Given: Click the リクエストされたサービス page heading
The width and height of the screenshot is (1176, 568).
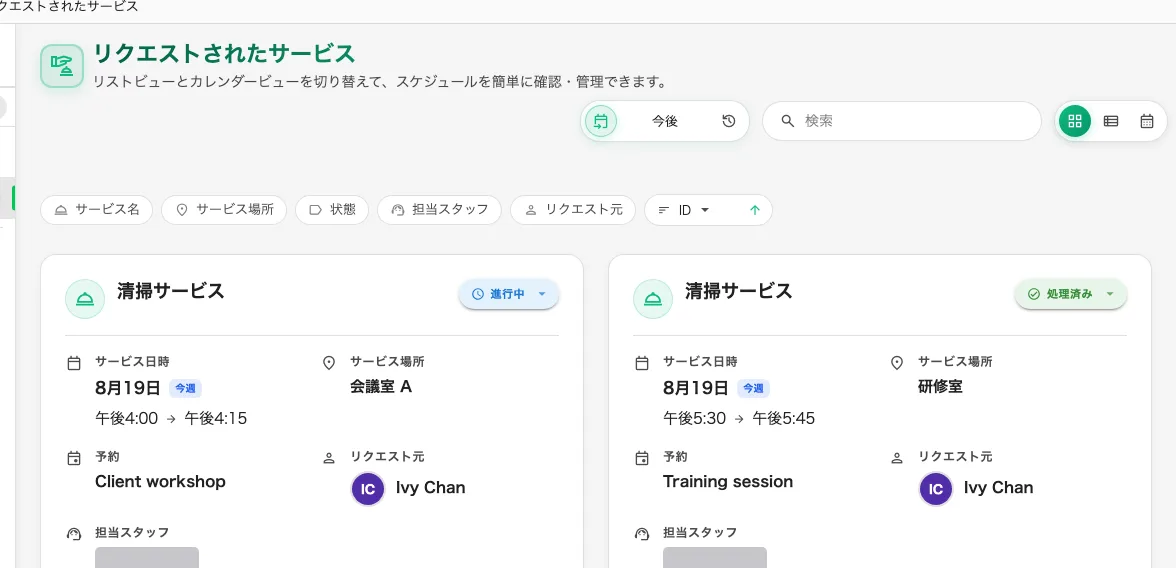Looking at the screenshot, I should pos(224,54).
